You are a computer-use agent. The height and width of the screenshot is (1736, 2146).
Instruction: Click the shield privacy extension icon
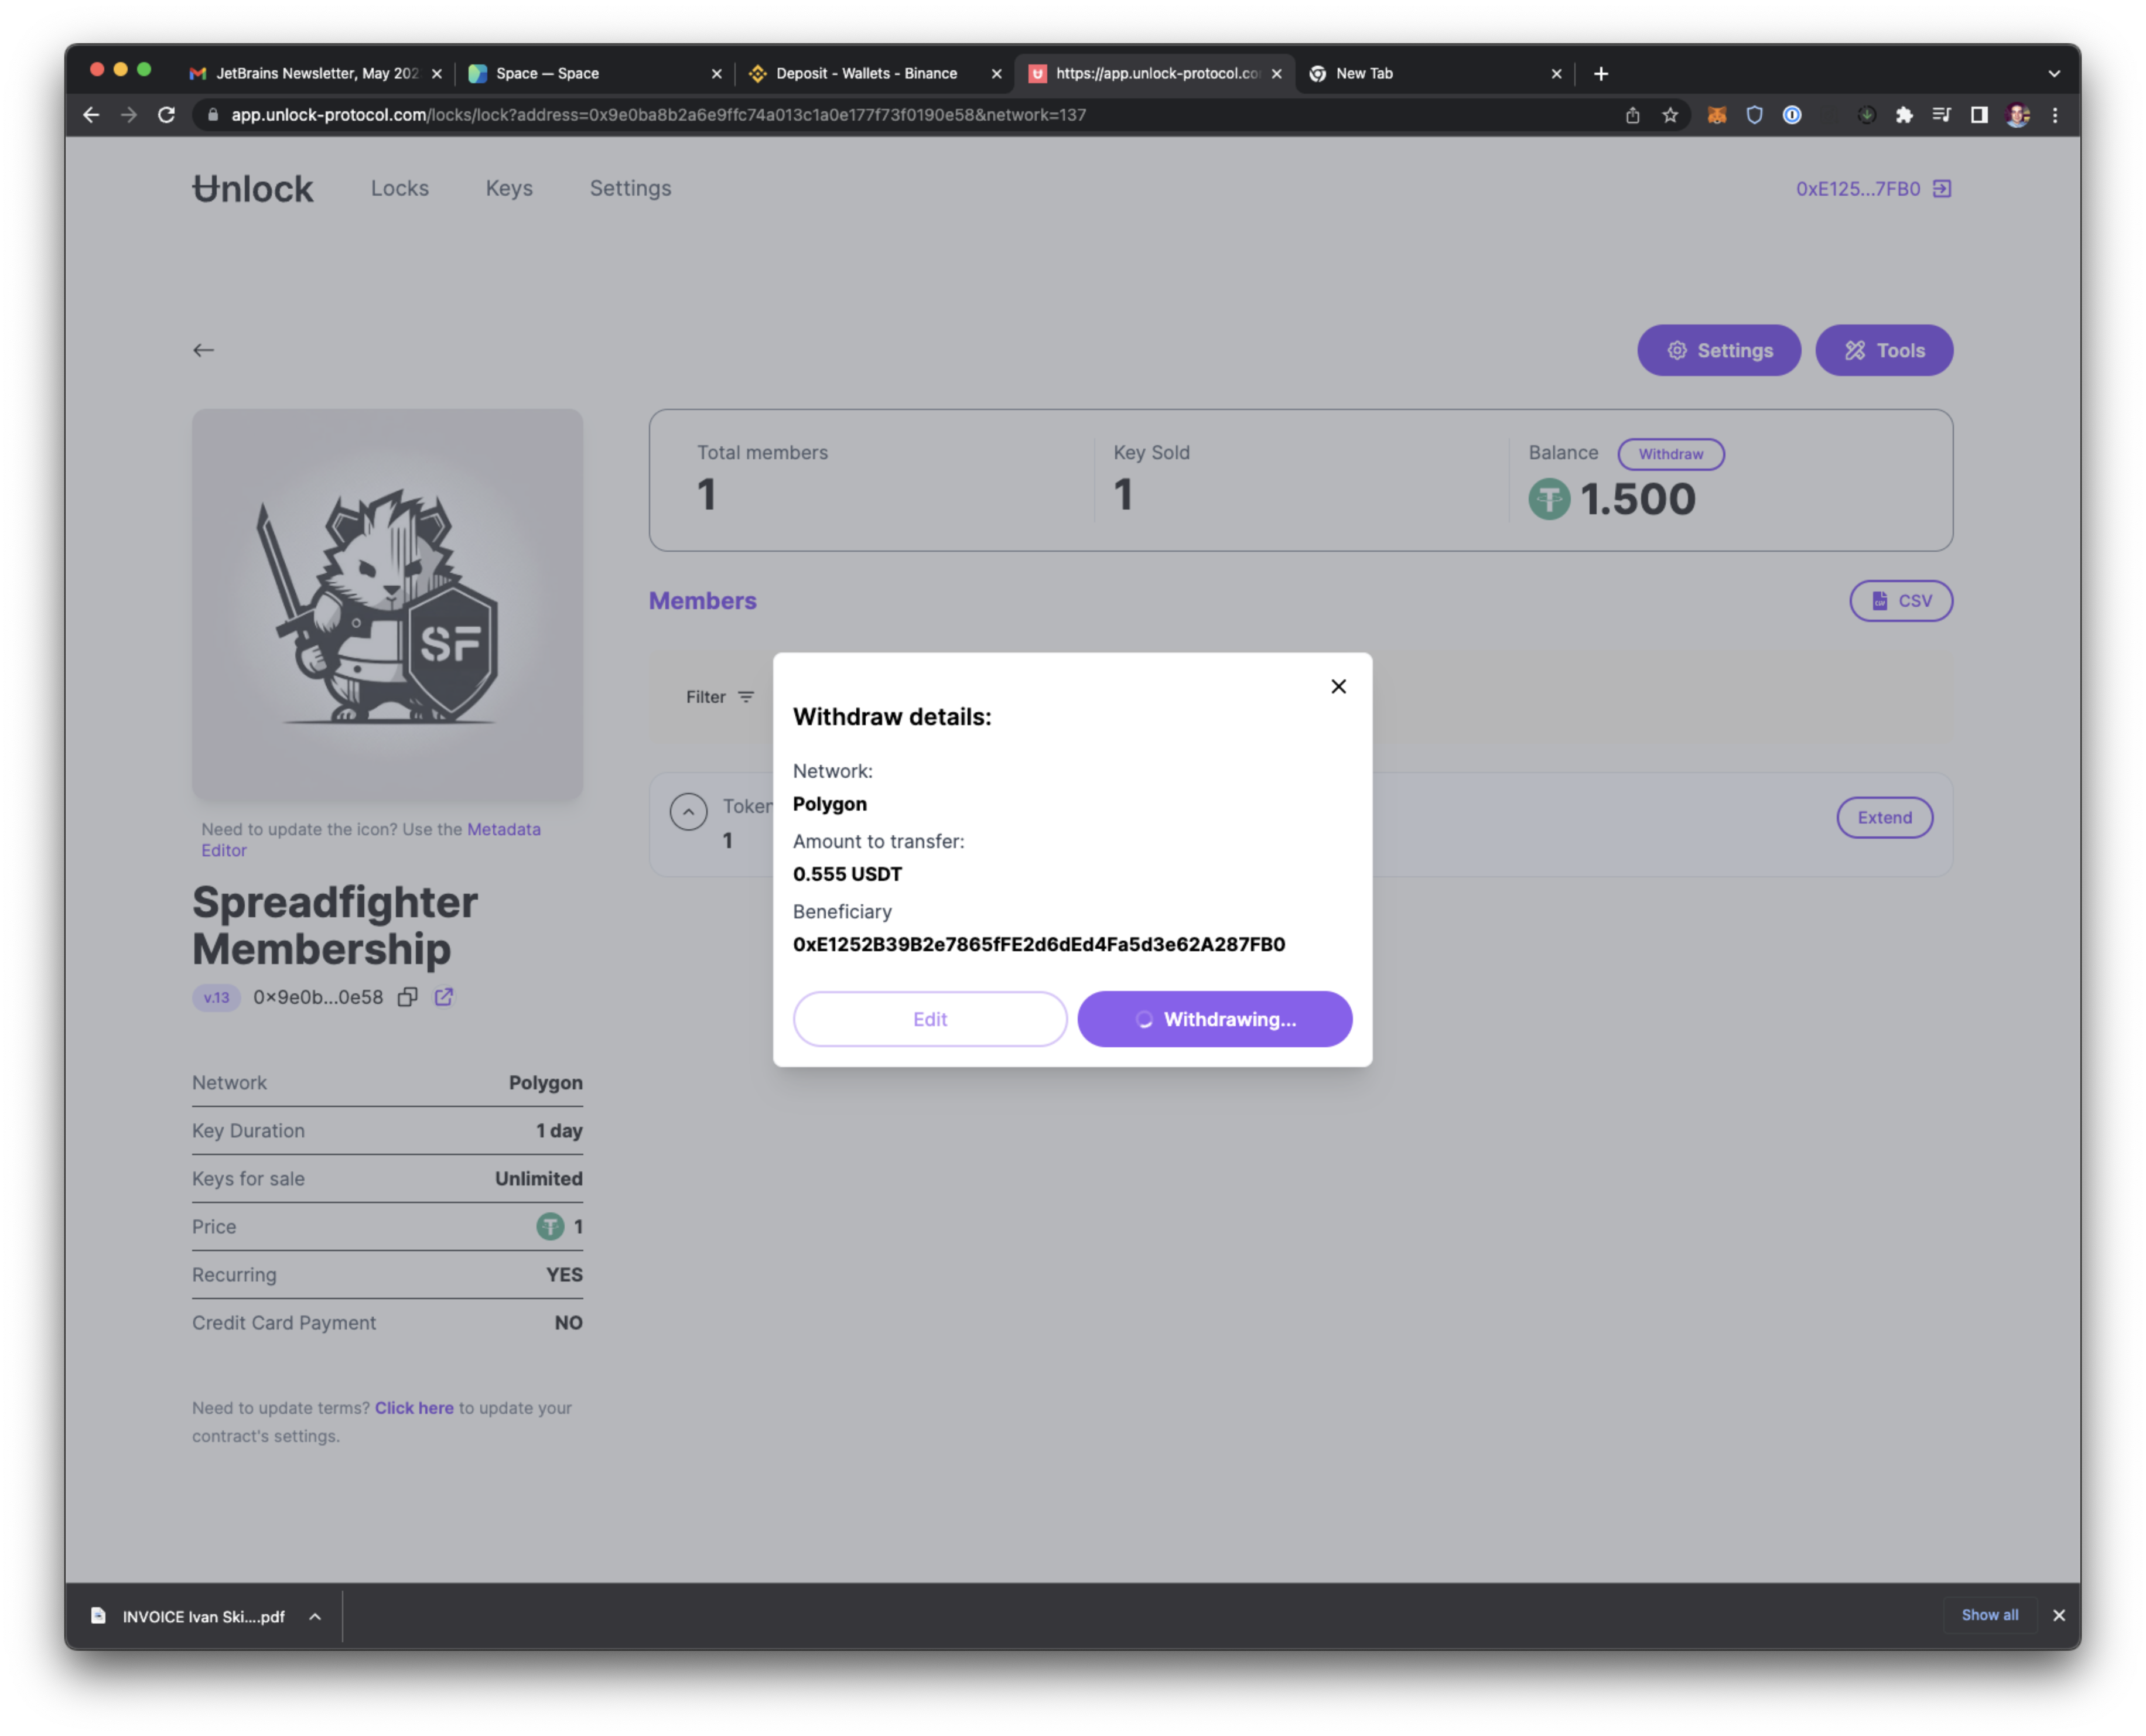point(1754,114)
